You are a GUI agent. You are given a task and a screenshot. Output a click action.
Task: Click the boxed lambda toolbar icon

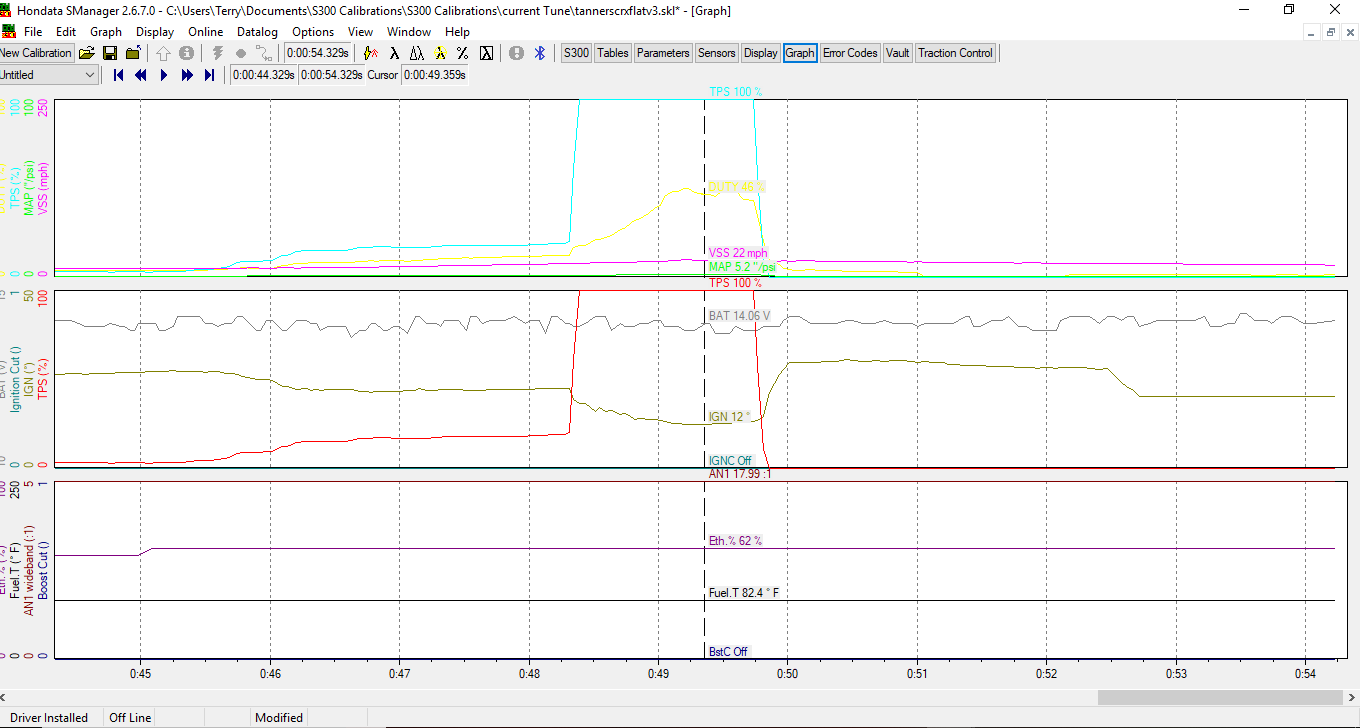[486, 53]
